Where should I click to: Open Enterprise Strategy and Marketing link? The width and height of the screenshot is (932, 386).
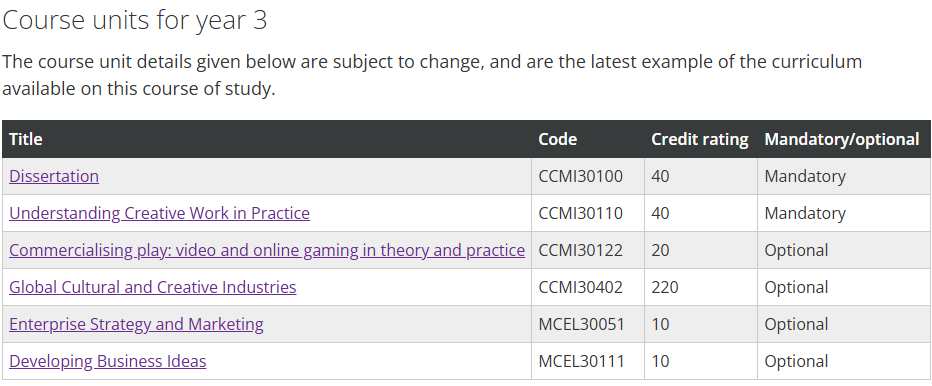pyautogui.click(x=136, y=324)
